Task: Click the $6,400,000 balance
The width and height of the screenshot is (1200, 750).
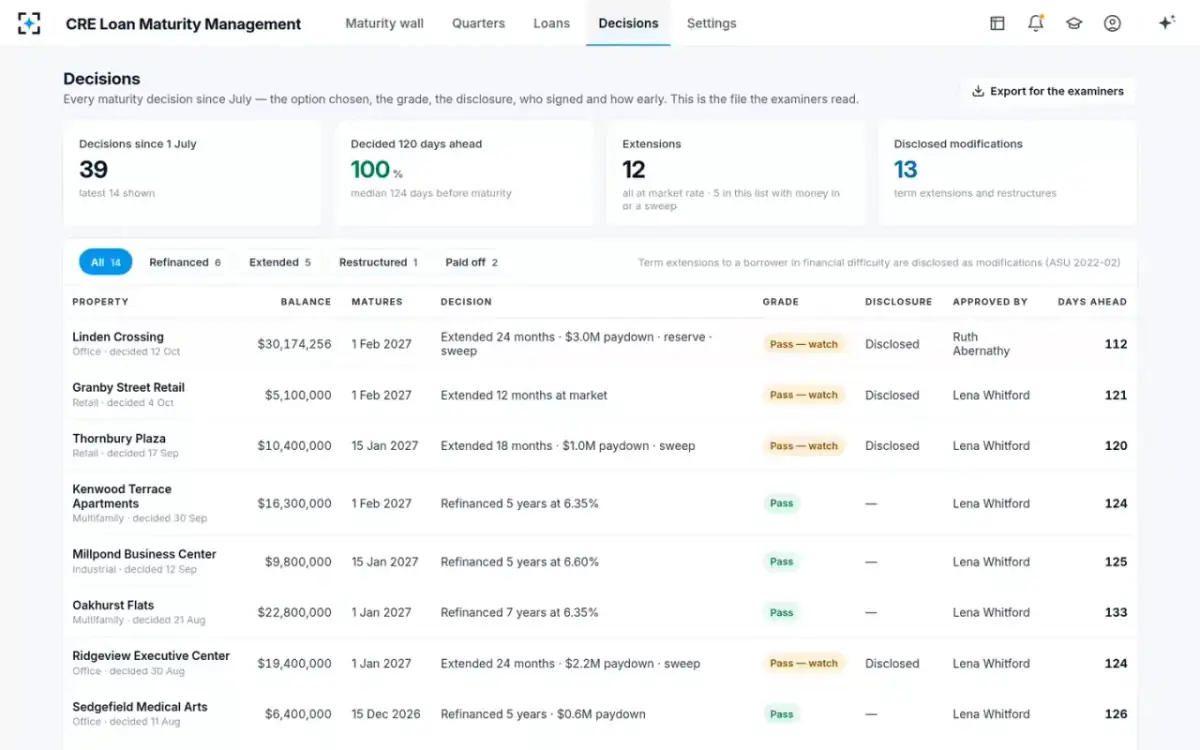Action: 298,714
